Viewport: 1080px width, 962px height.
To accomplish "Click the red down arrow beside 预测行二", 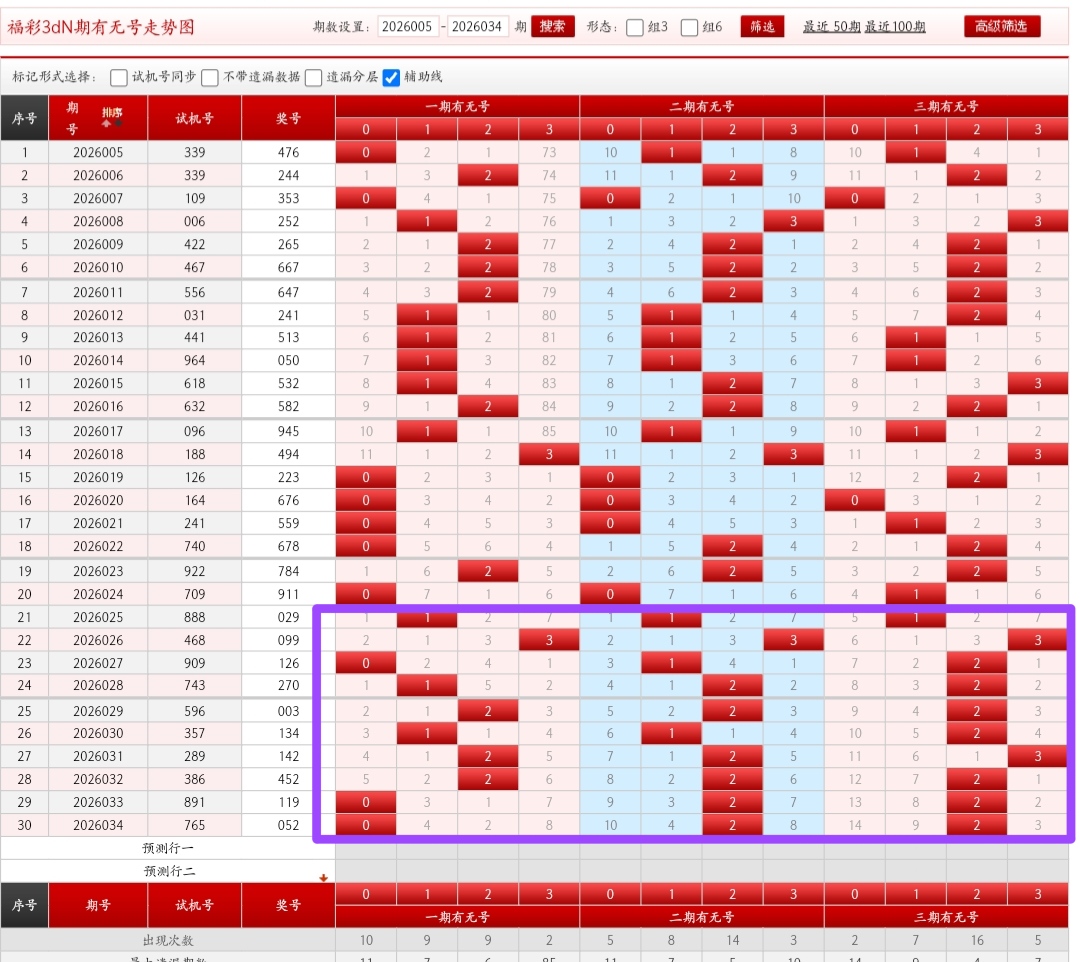I will [323, 877].
